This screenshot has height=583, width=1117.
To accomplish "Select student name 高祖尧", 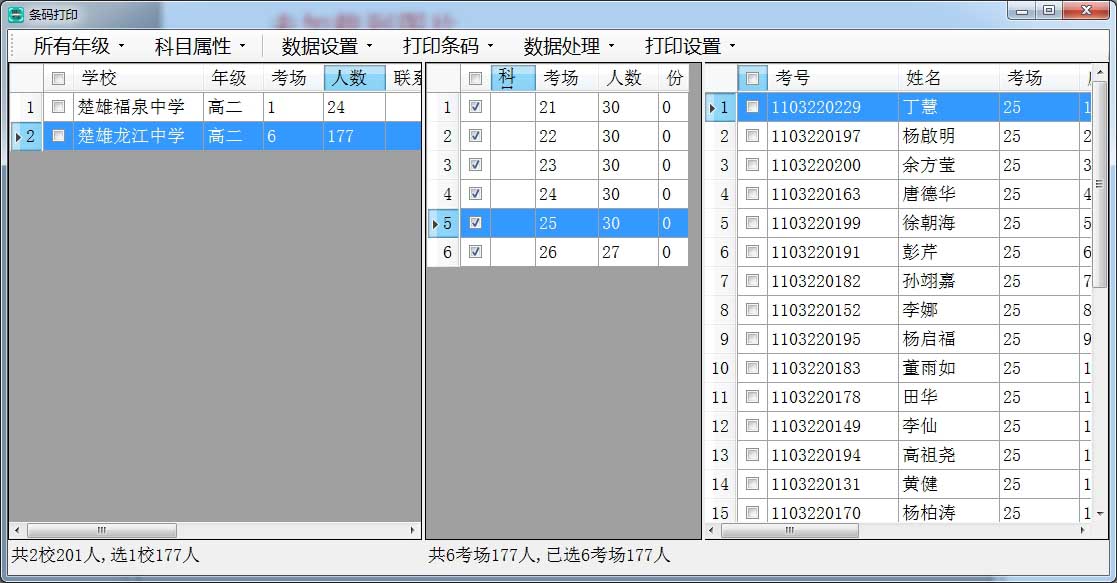I will [949, 455].
